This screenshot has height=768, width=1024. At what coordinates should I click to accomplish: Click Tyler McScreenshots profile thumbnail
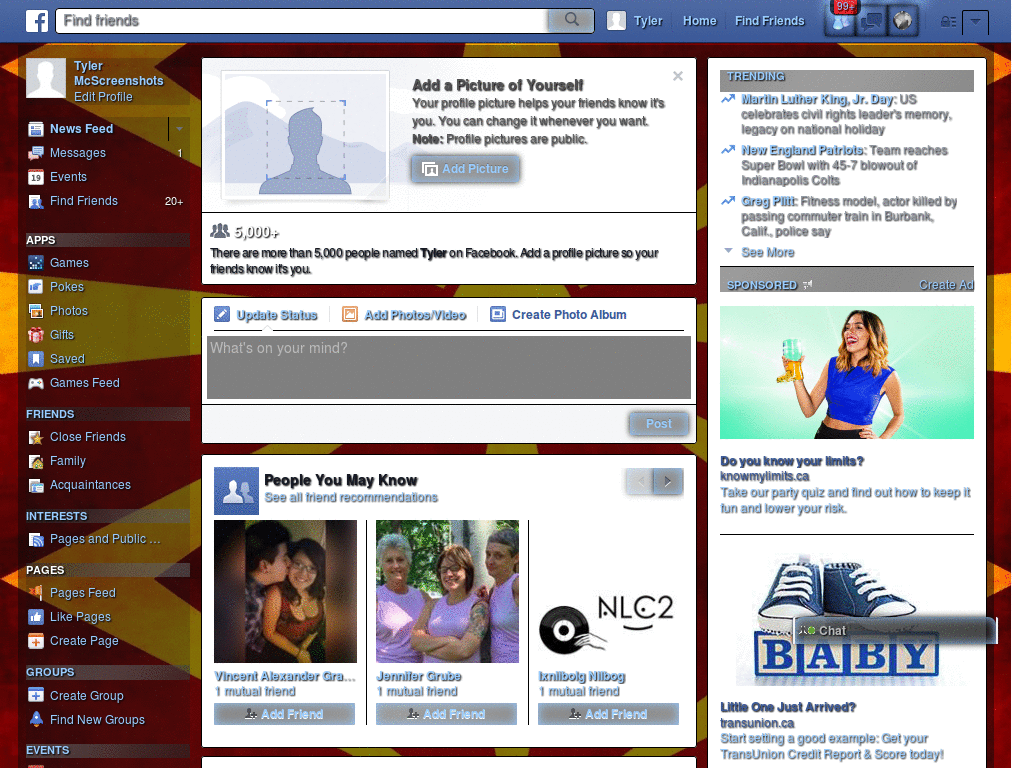(x=46, y=78)
